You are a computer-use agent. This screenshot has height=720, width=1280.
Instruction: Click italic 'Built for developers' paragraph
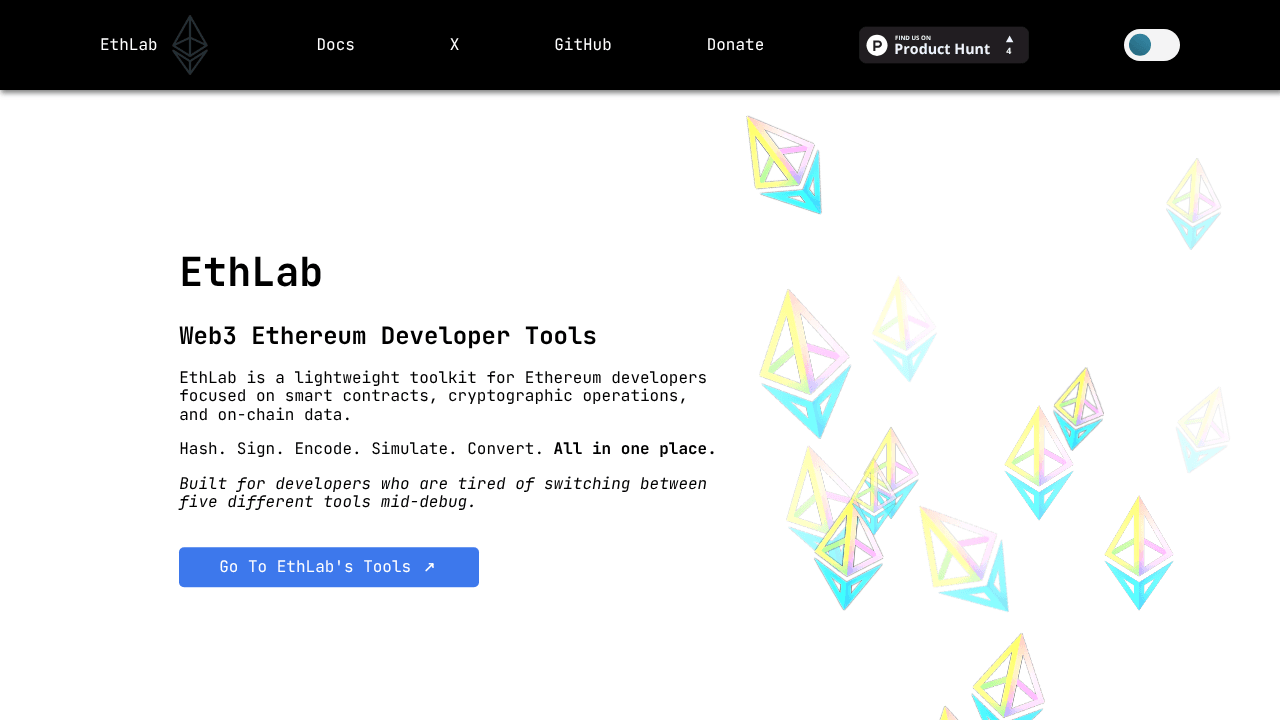(443, 493)
